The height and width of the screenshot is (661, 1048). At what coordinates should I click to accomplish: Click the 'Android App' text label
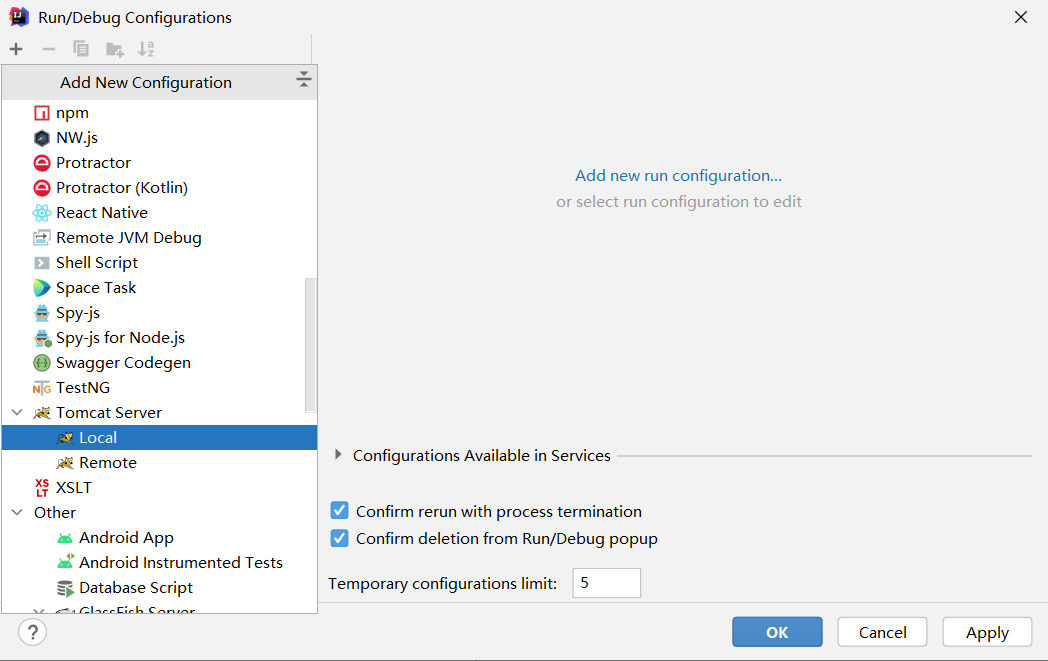click(x=126, y=538)
